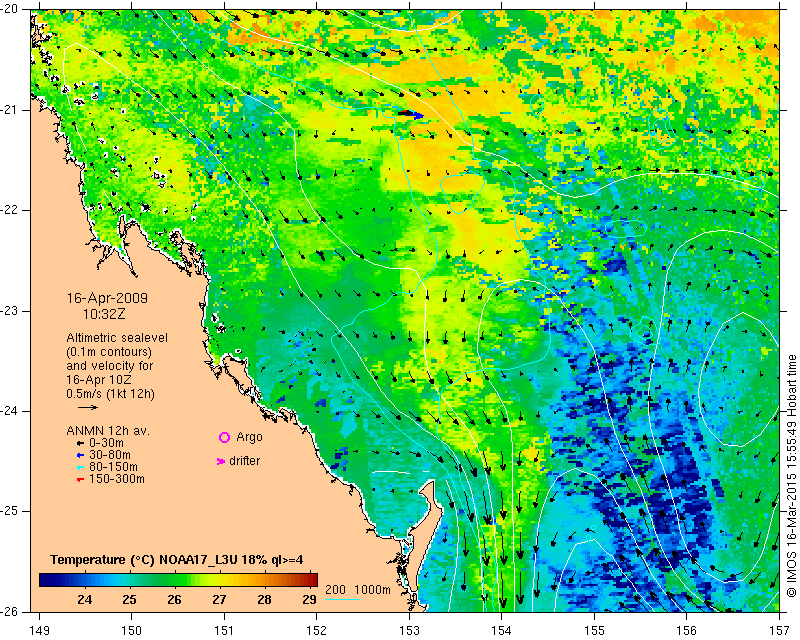Click the cyan 200m depth contour legend line
Viewport: 800px width, 640px height.
click(x=342, y=599)
